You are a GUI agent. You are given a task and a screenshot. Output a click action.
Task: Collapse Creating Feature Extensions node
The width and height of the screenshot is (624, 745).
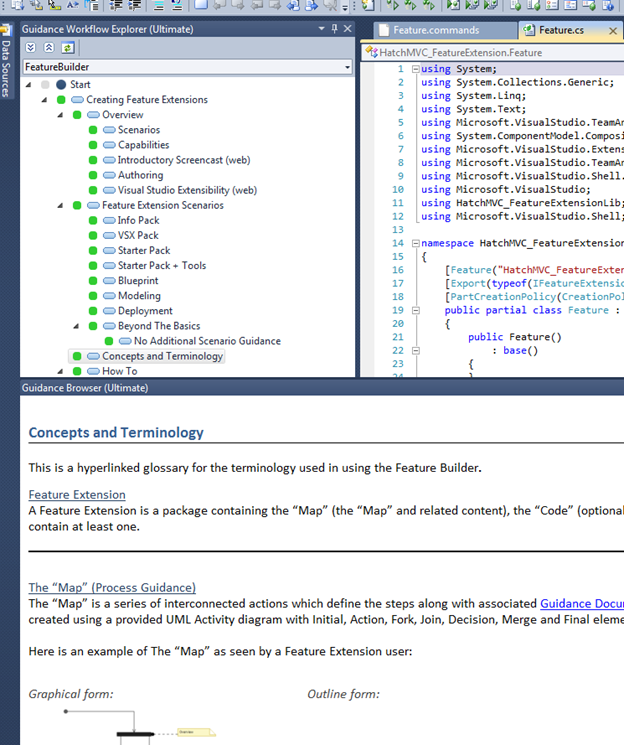click(45, 100)
